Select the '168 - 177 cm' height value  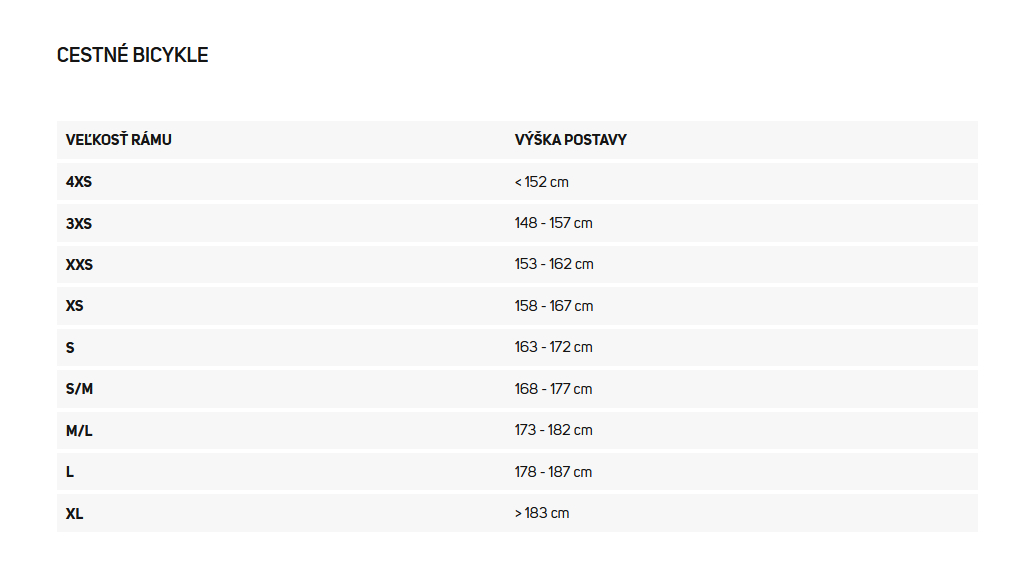(x=553, y=388)
